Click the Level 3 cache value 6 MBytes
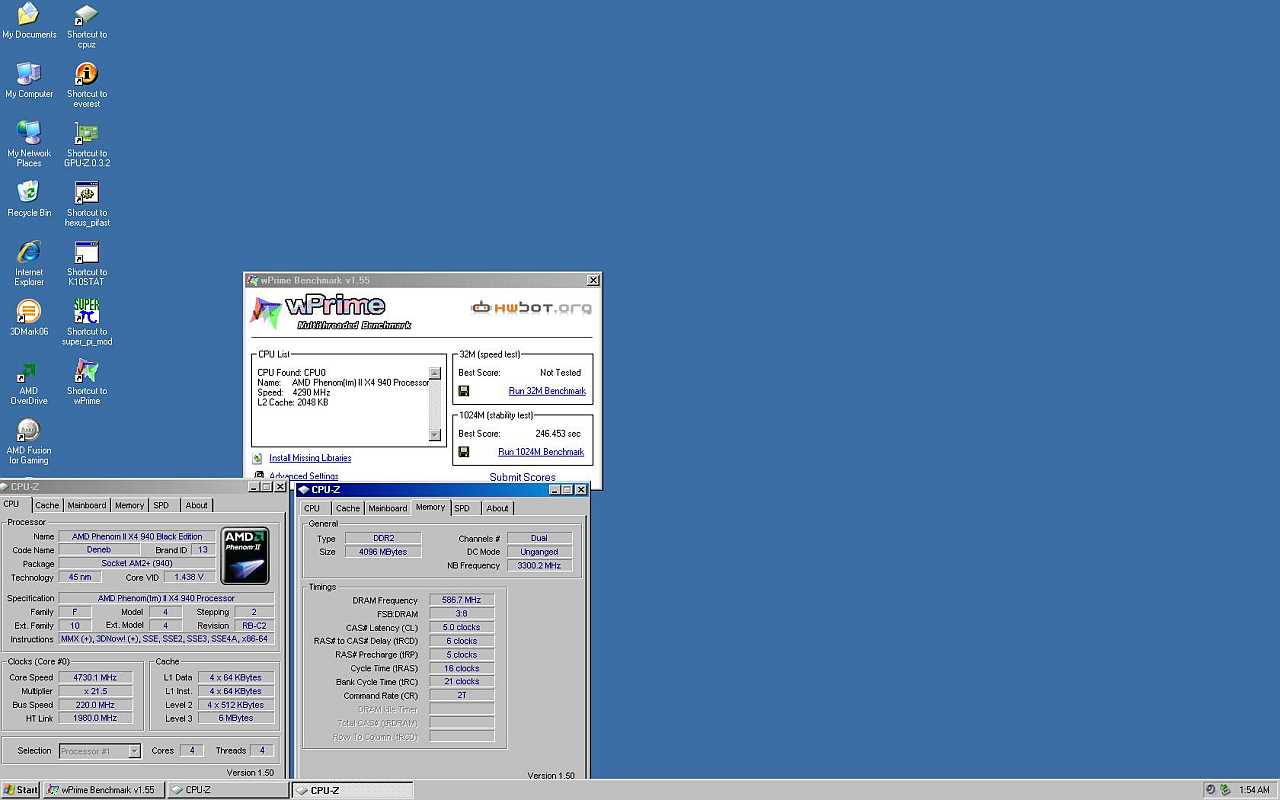The height and width of the screenshot is (800, 1280). click(x=235, y=718)
